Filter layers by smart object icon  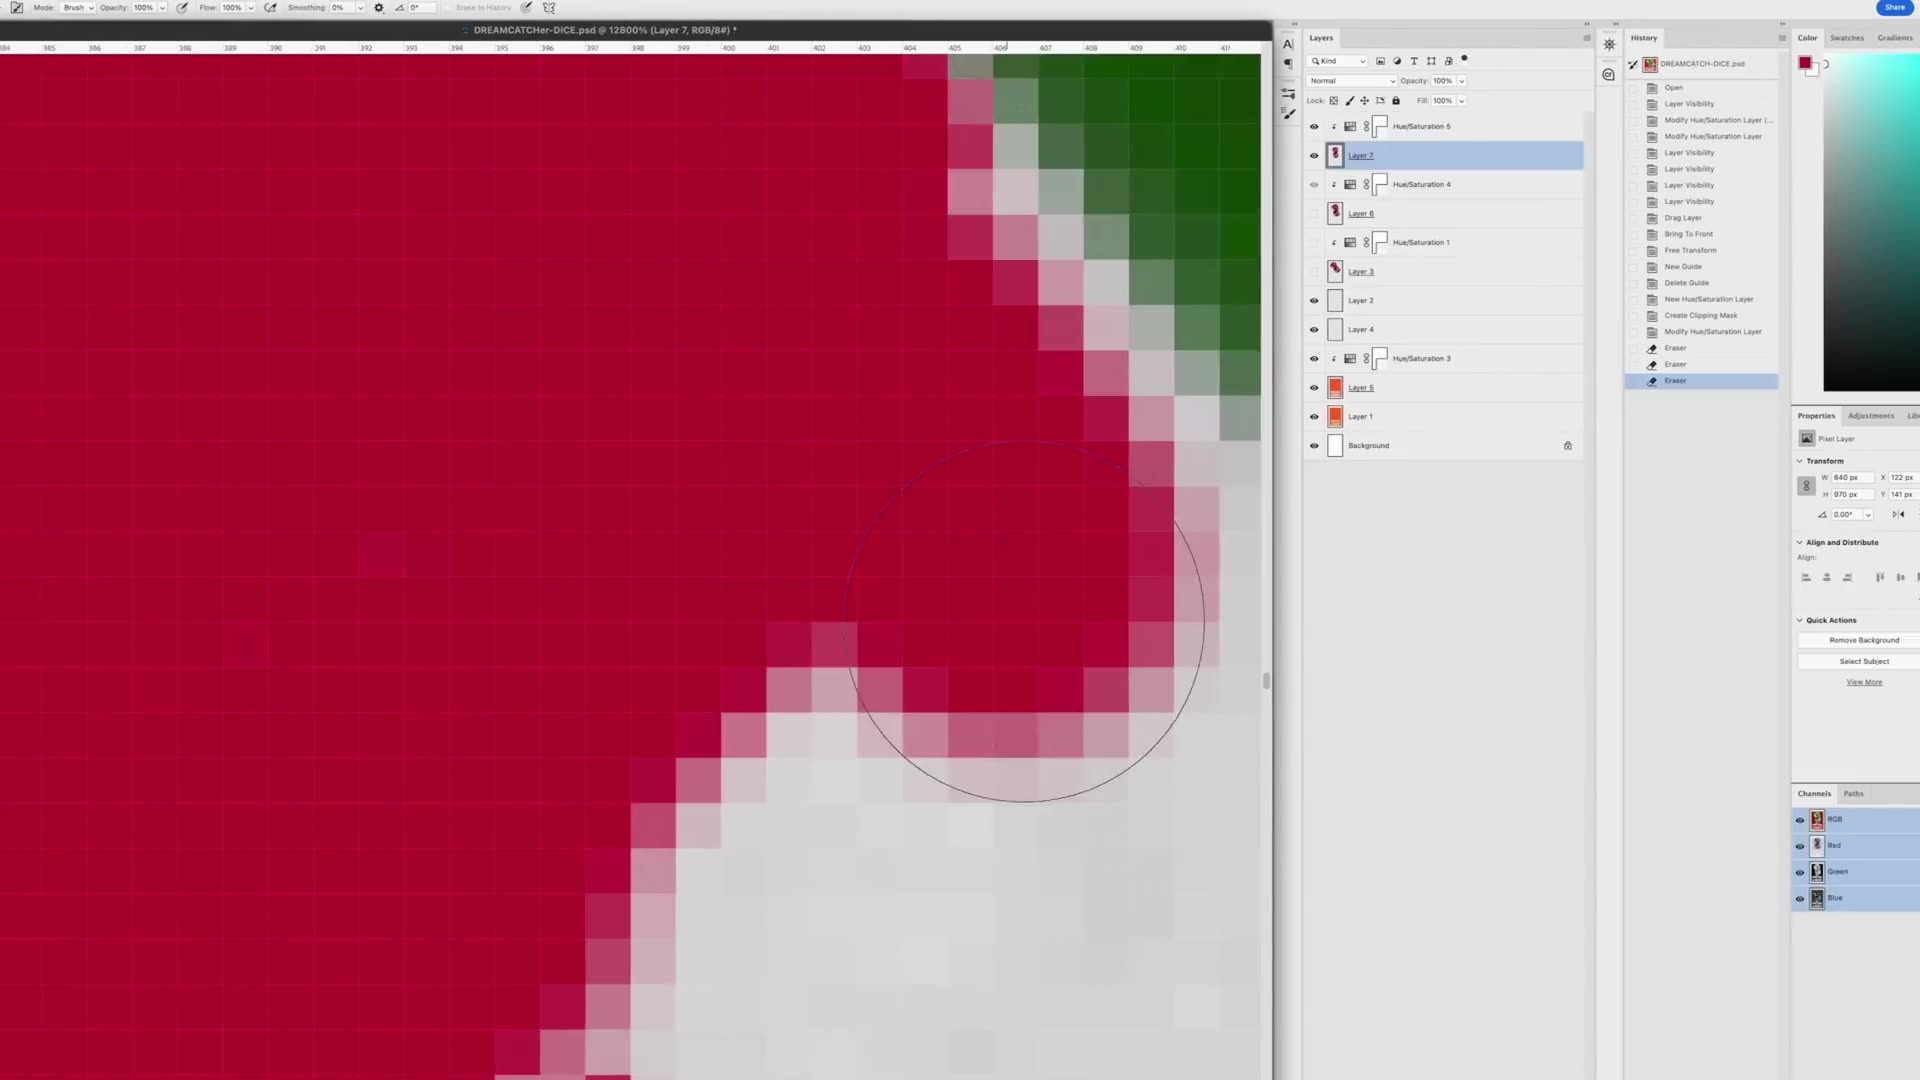click(x=1448, y=61)
